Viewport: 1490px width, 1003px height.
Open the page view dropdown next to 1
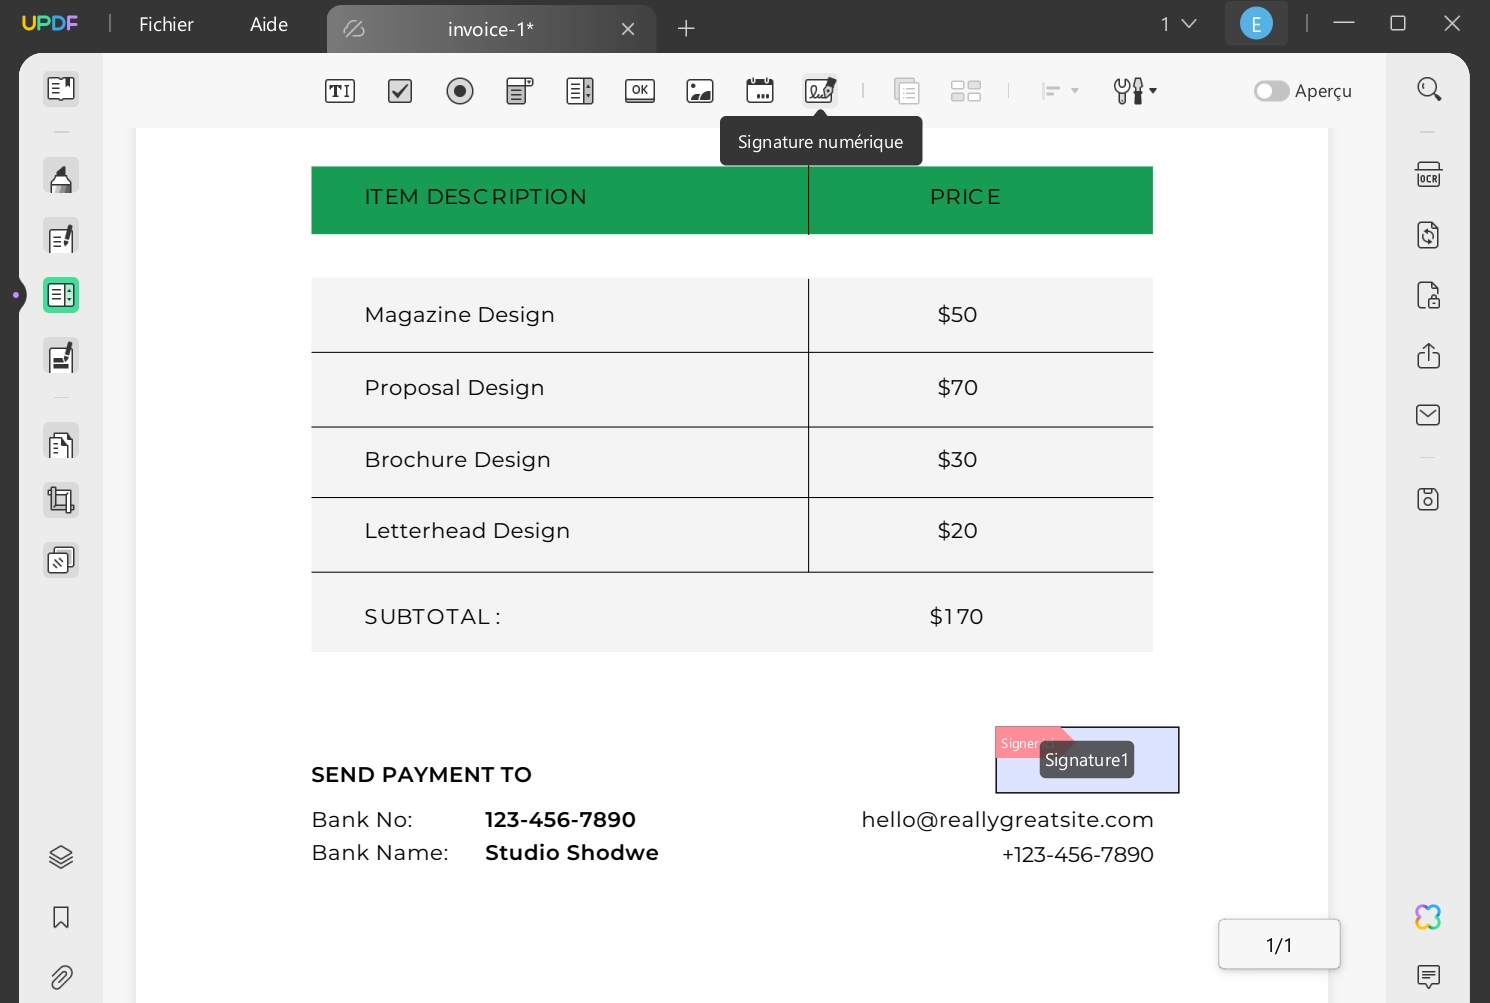click(x=1190, y=24)
